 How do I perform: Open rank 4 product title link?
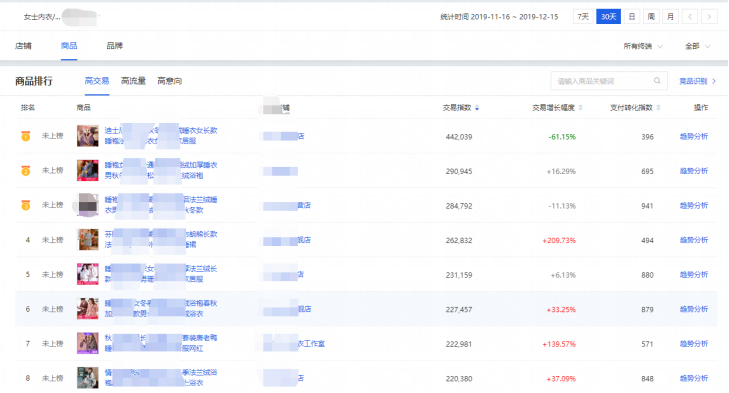pyautogui.click(x=161, y=239)
